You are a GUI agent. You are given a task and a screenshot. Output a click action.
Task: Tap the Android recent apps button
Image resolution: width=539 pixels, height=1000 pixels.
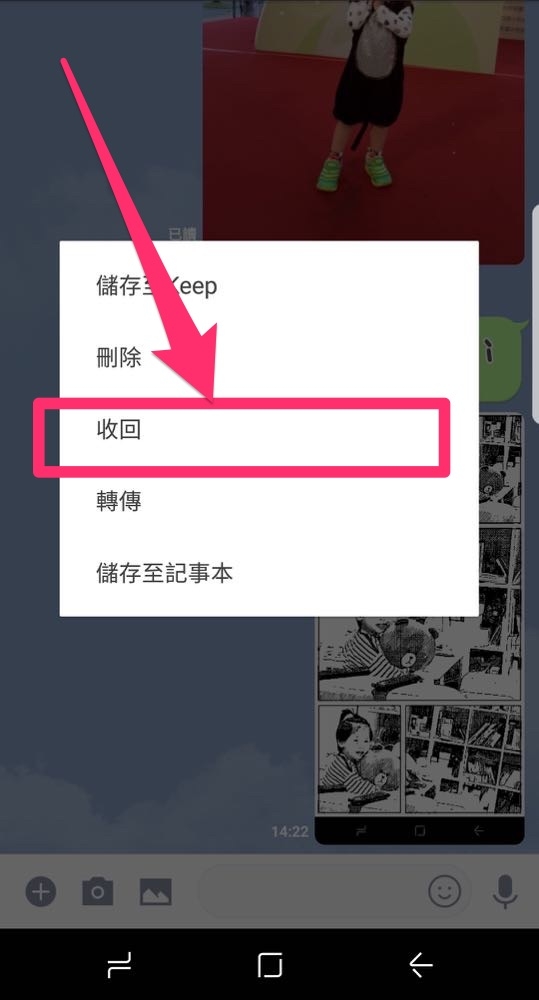pos(119,965)
